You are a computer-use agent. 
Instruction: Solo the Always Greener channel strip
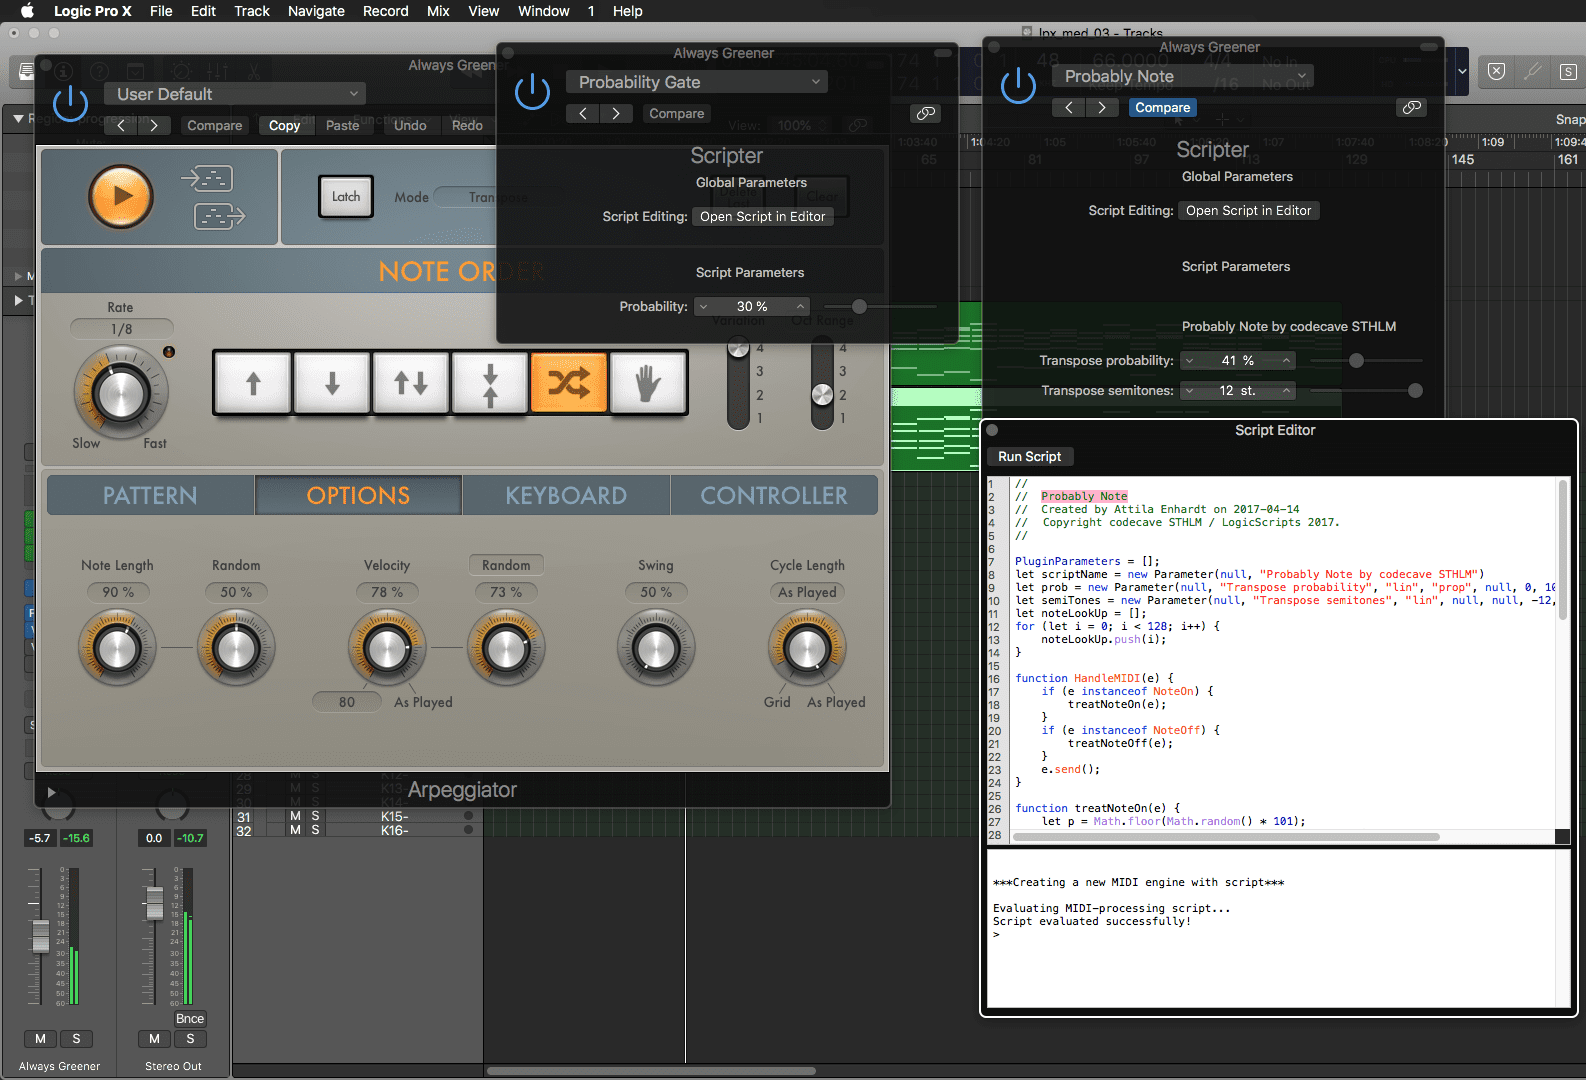76,1039
